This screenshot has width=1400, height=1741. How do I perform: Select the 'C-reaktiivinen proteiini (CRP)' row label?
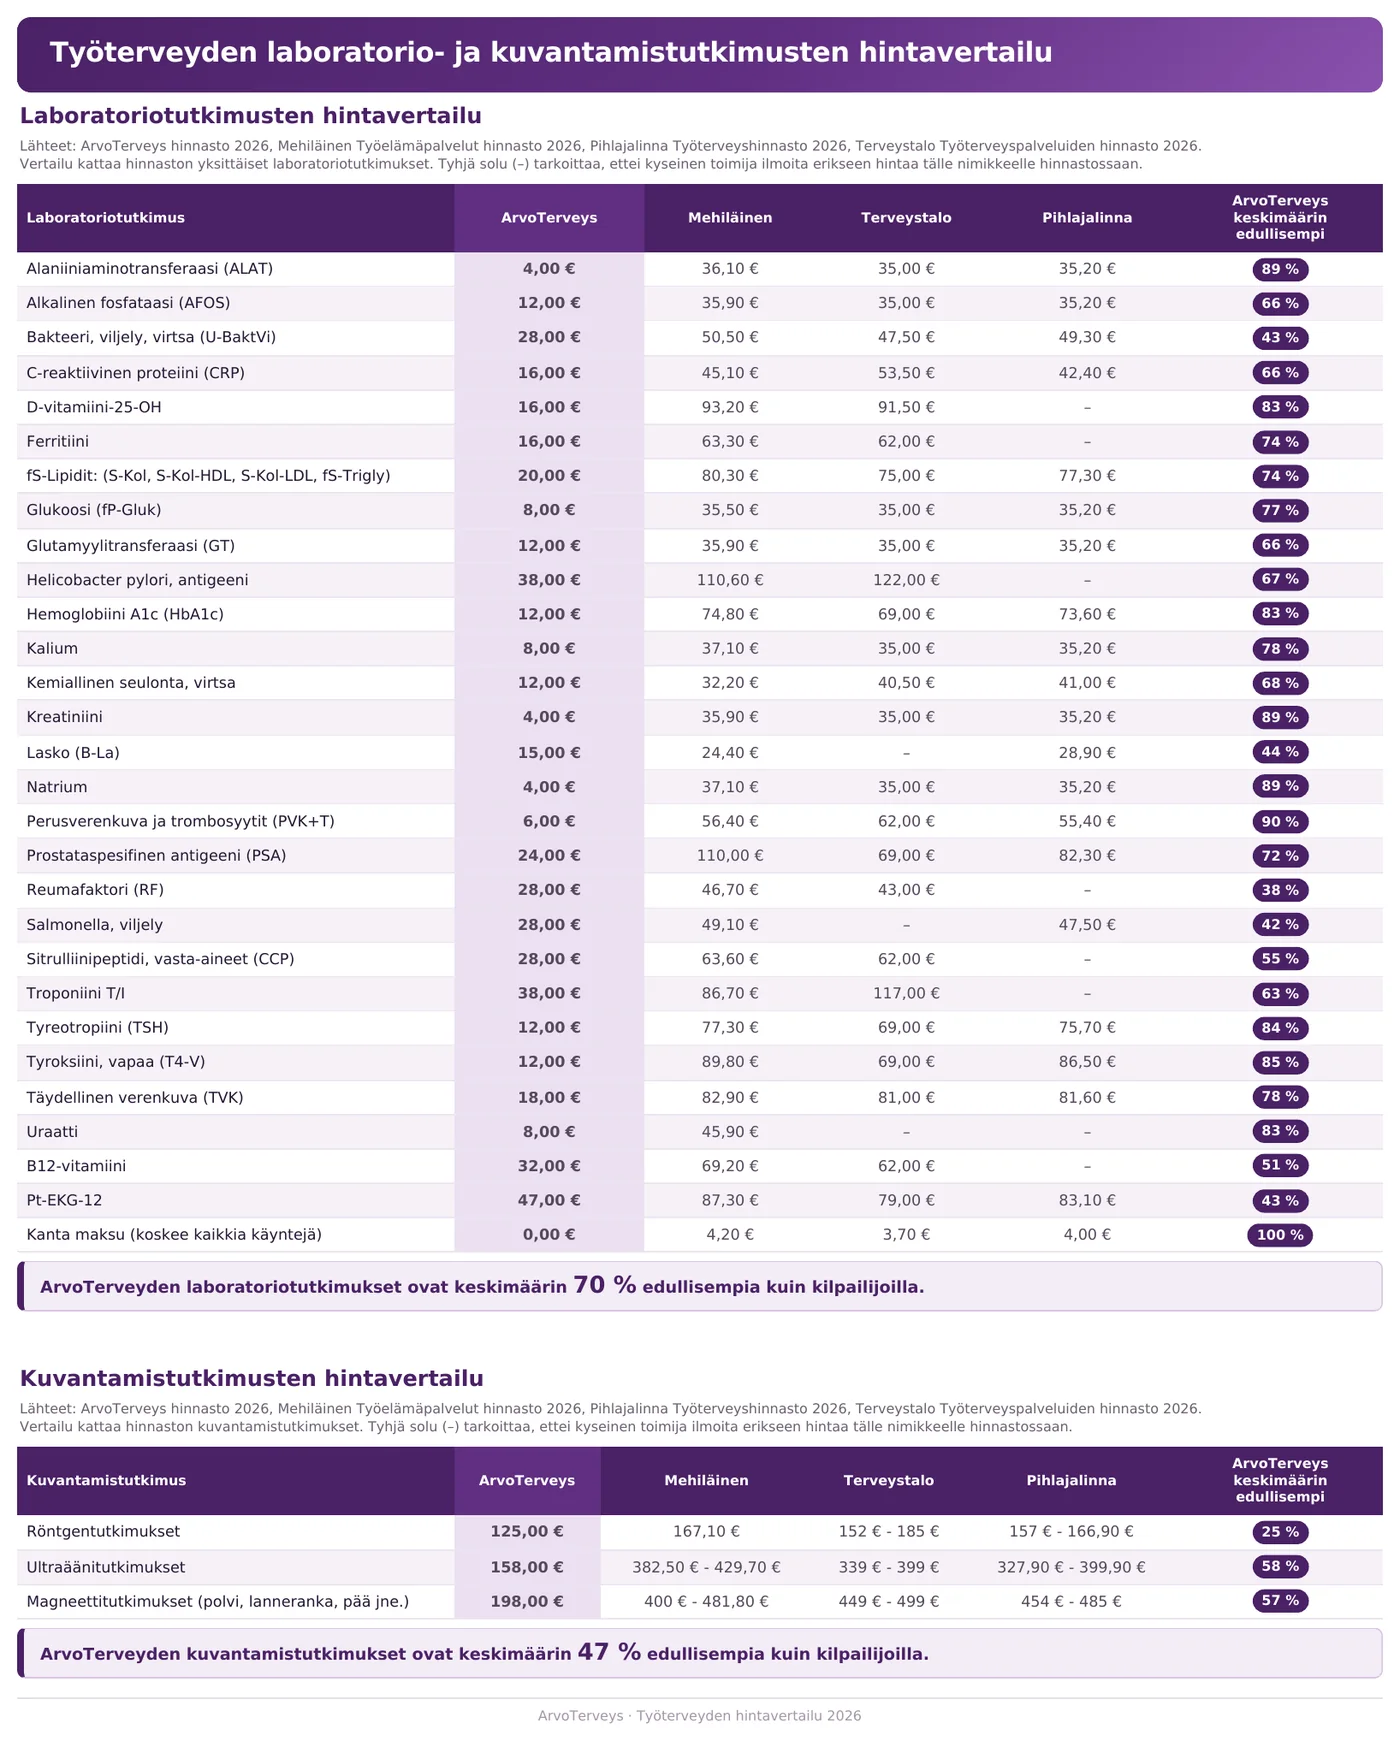point(136,373)
